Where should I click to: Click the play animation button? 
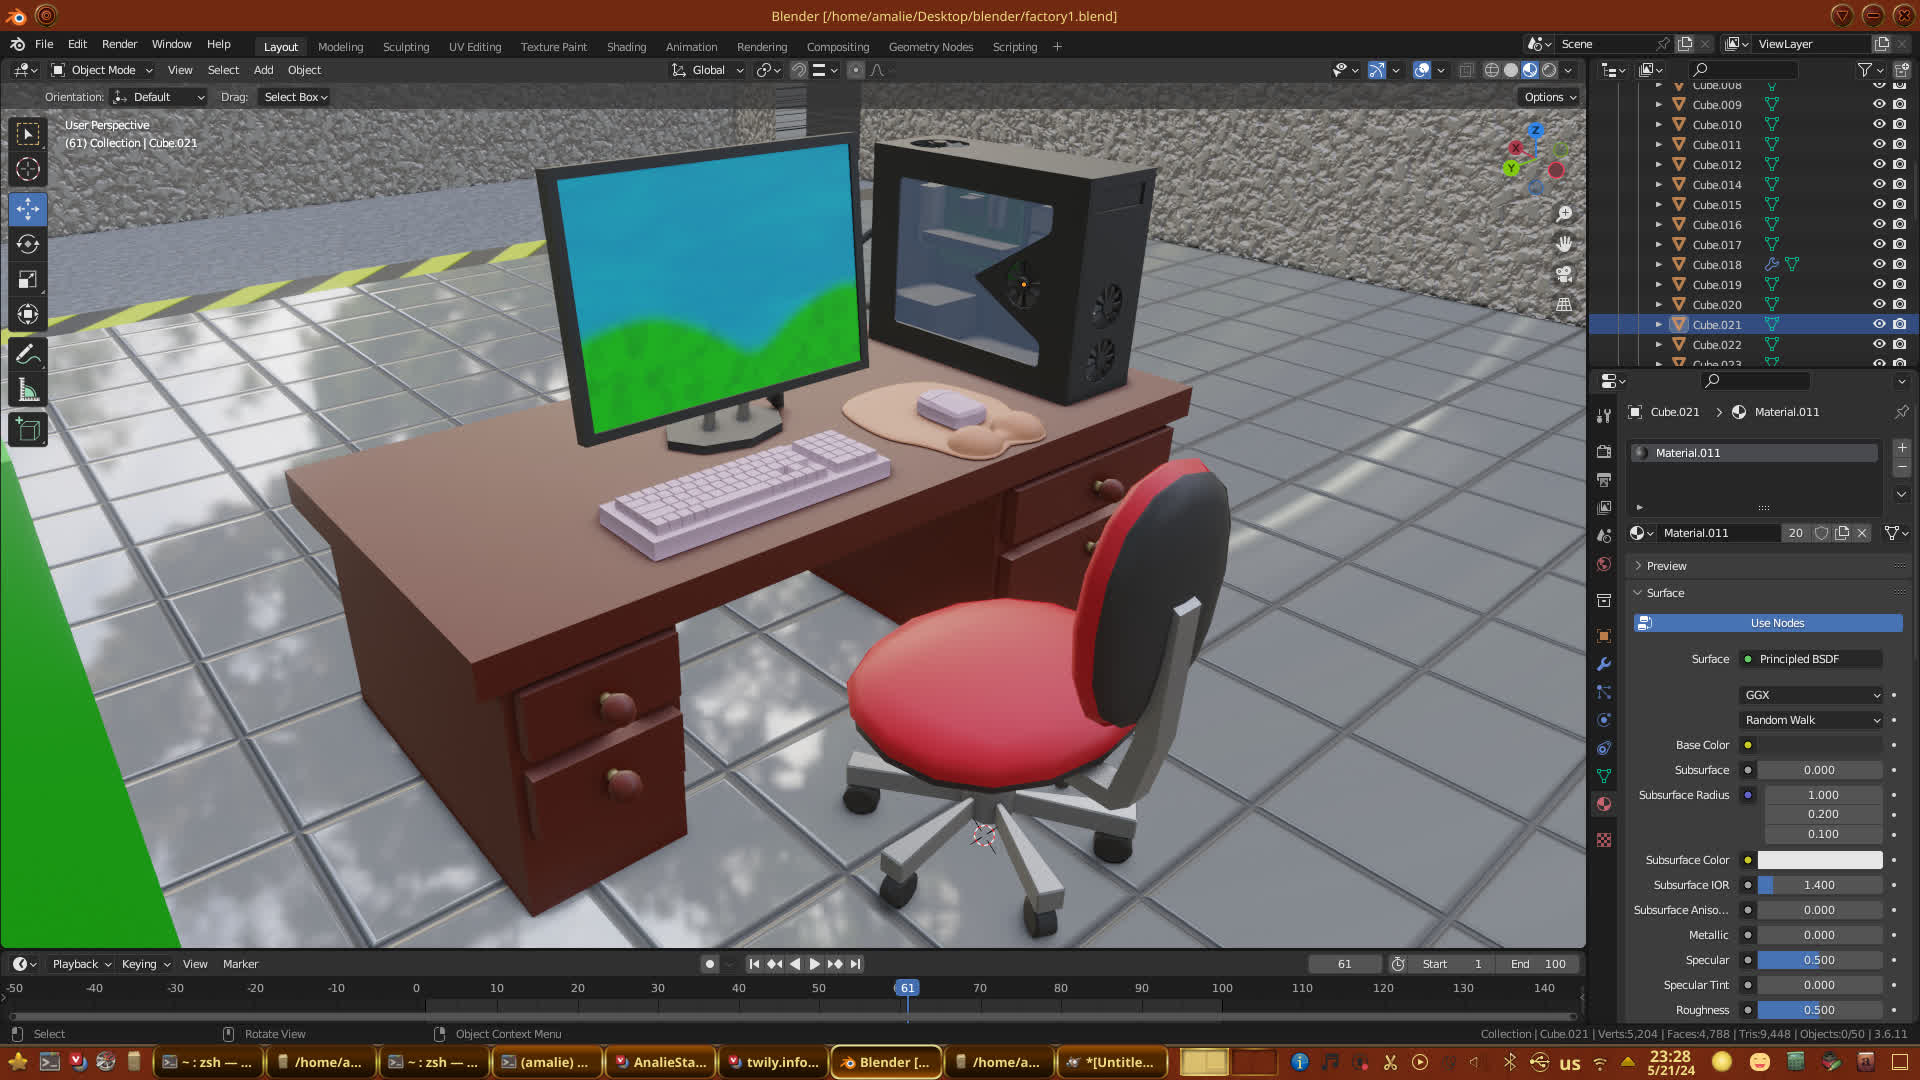point(815,964)
